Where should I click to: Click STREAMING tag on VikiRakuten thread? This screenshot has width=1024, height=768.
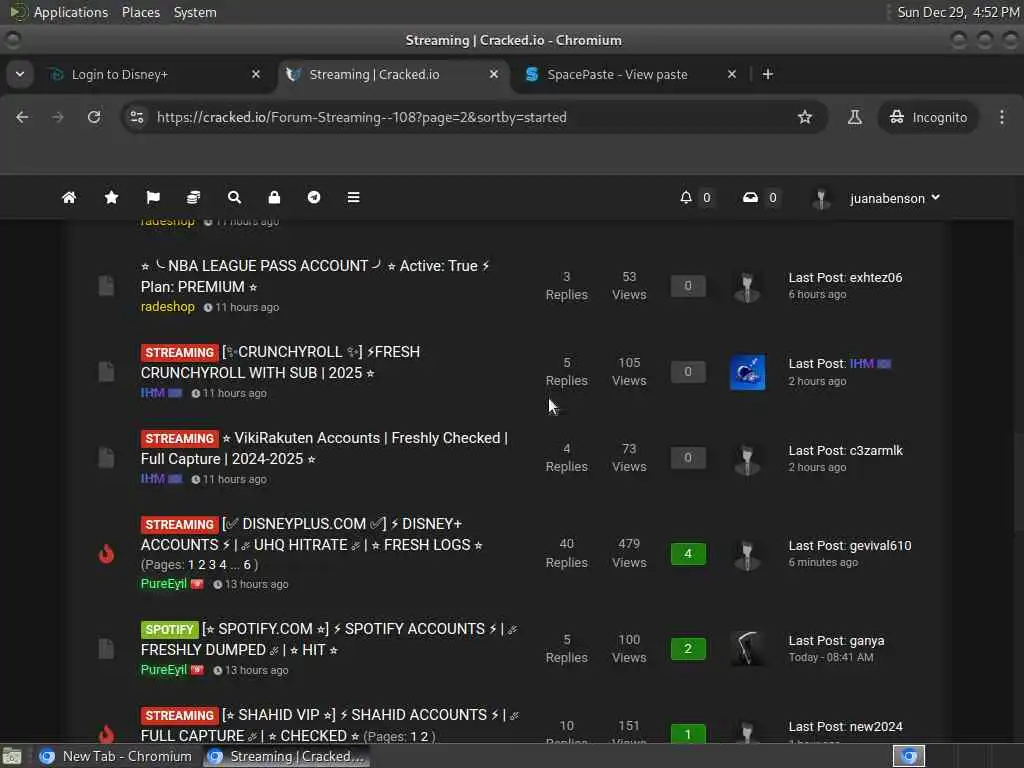[179, 438]
